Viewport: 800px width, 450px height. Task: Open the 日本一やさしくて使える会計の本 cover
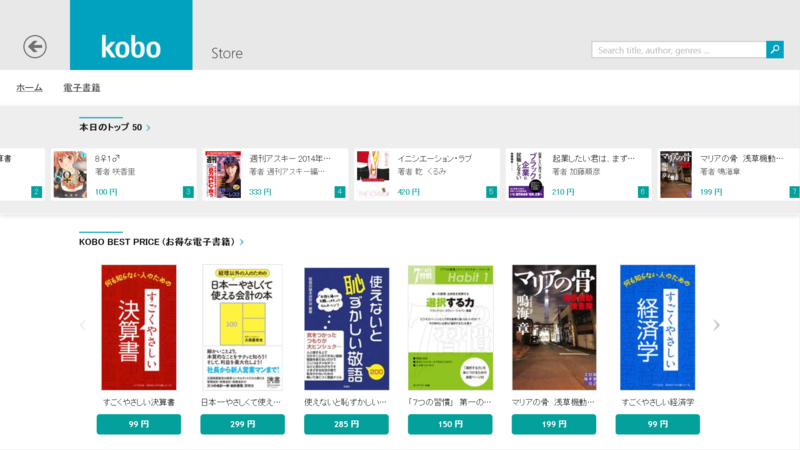coord(242,328)
